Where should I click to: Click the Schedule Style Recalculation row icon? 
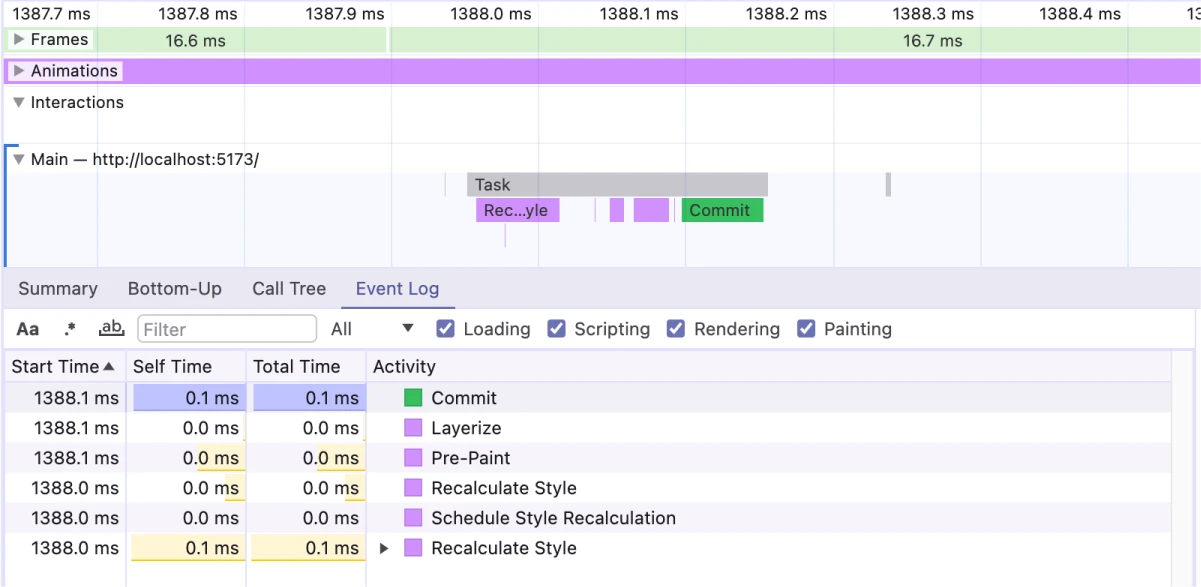(x=413, y=518)
